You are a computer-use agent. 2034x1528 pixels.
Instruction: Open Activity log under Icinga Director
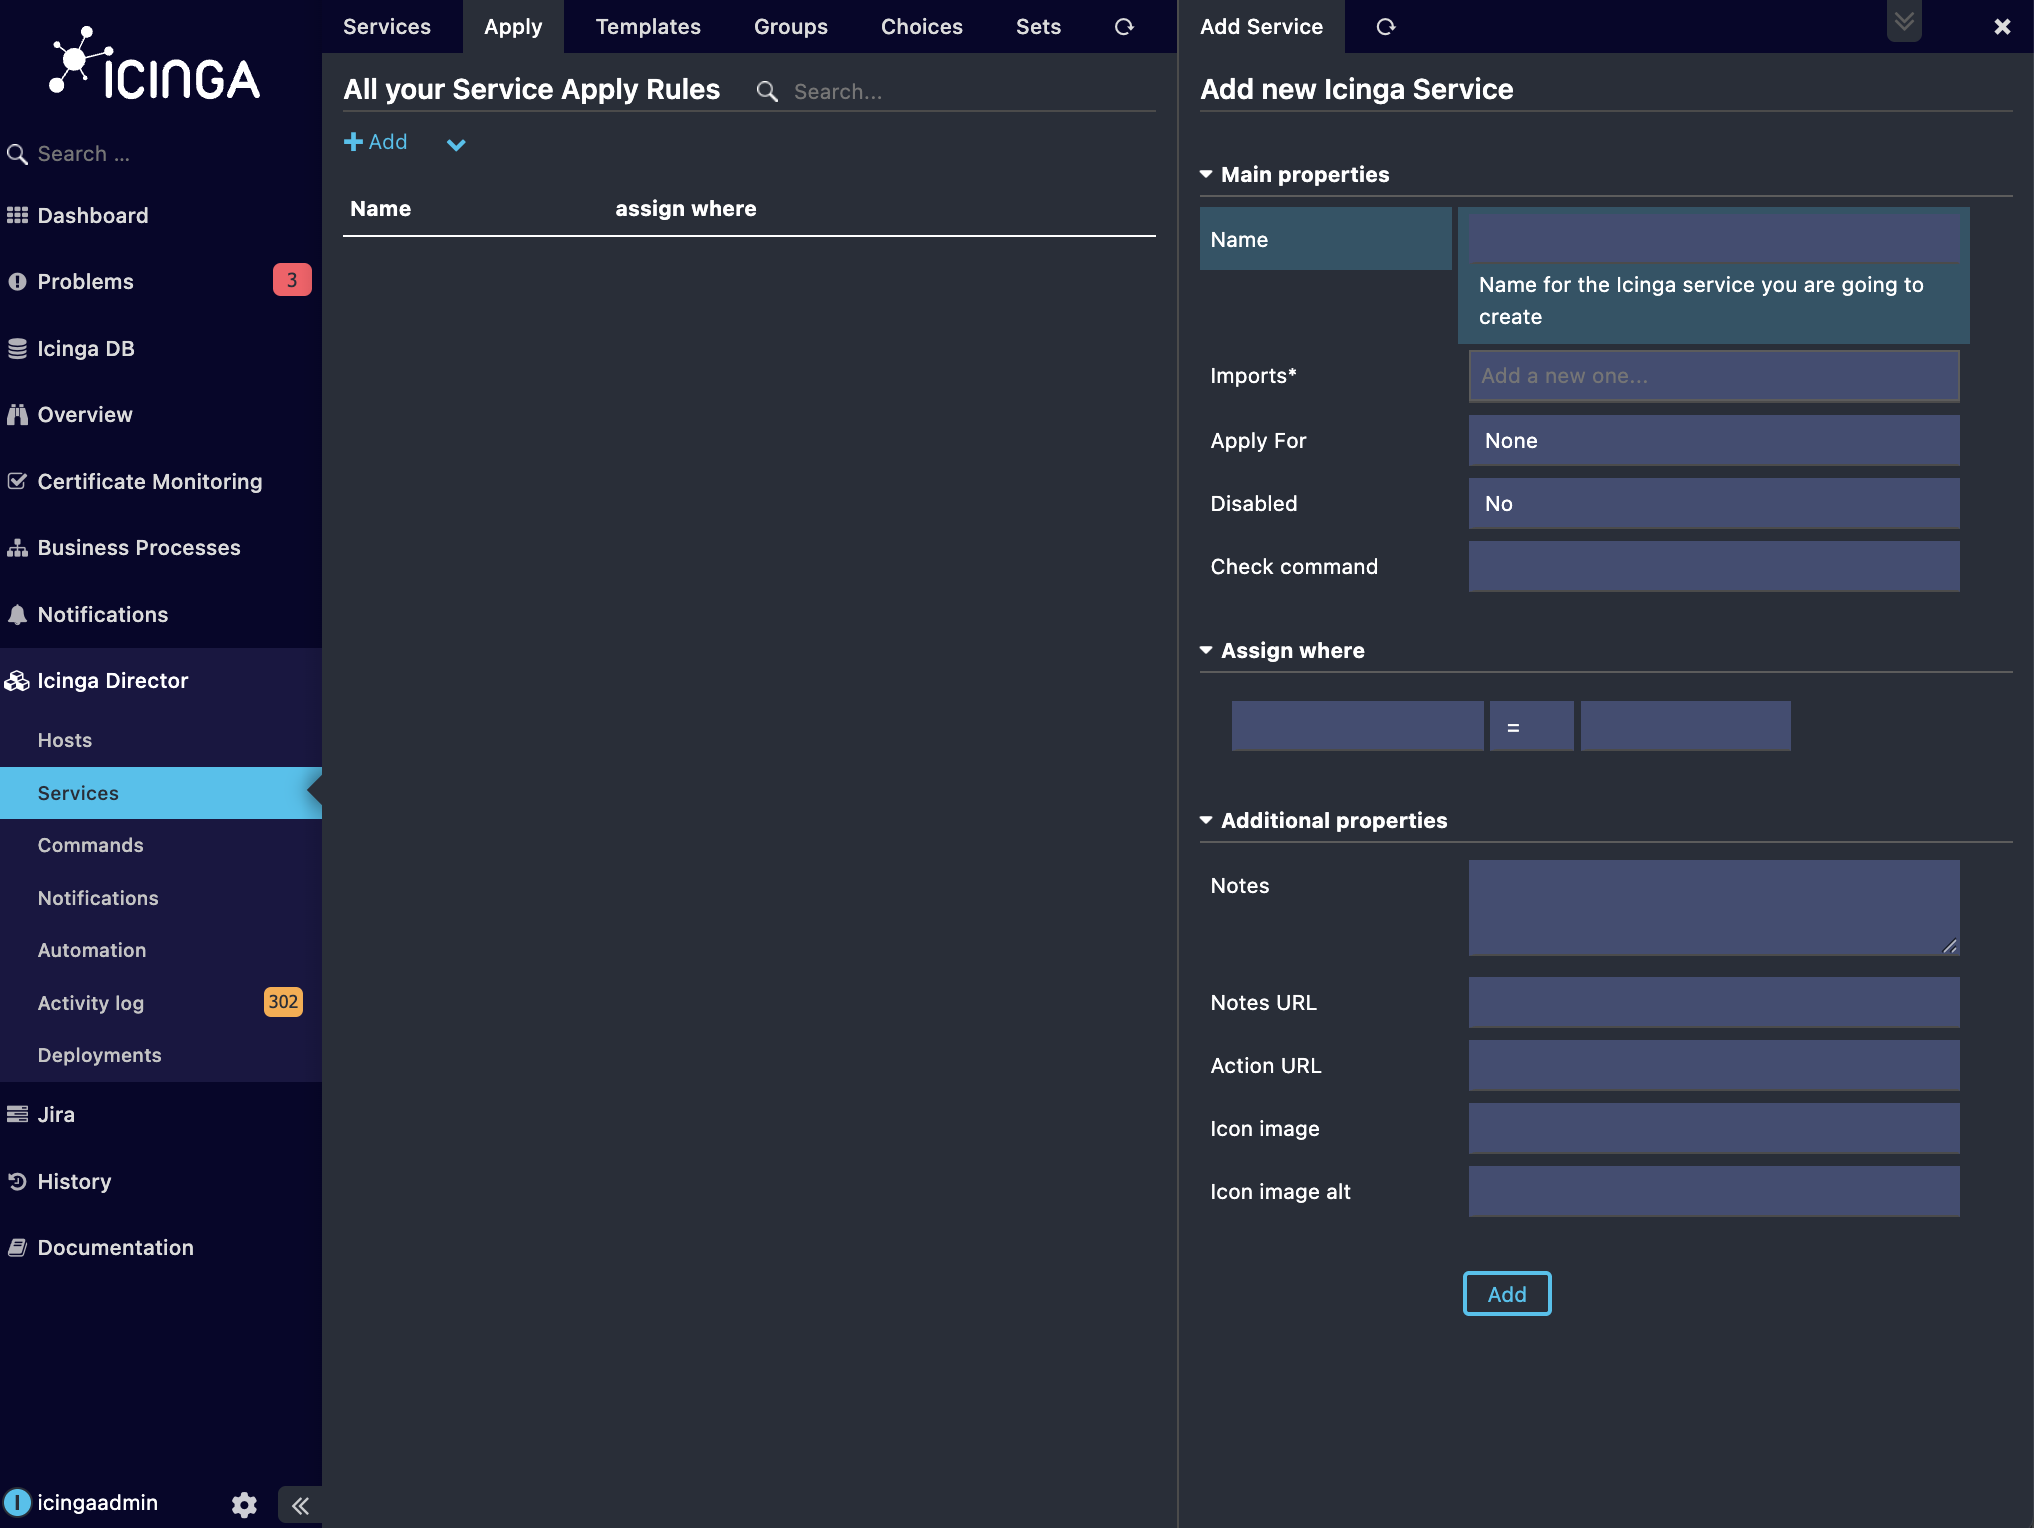click(90, 1003)
